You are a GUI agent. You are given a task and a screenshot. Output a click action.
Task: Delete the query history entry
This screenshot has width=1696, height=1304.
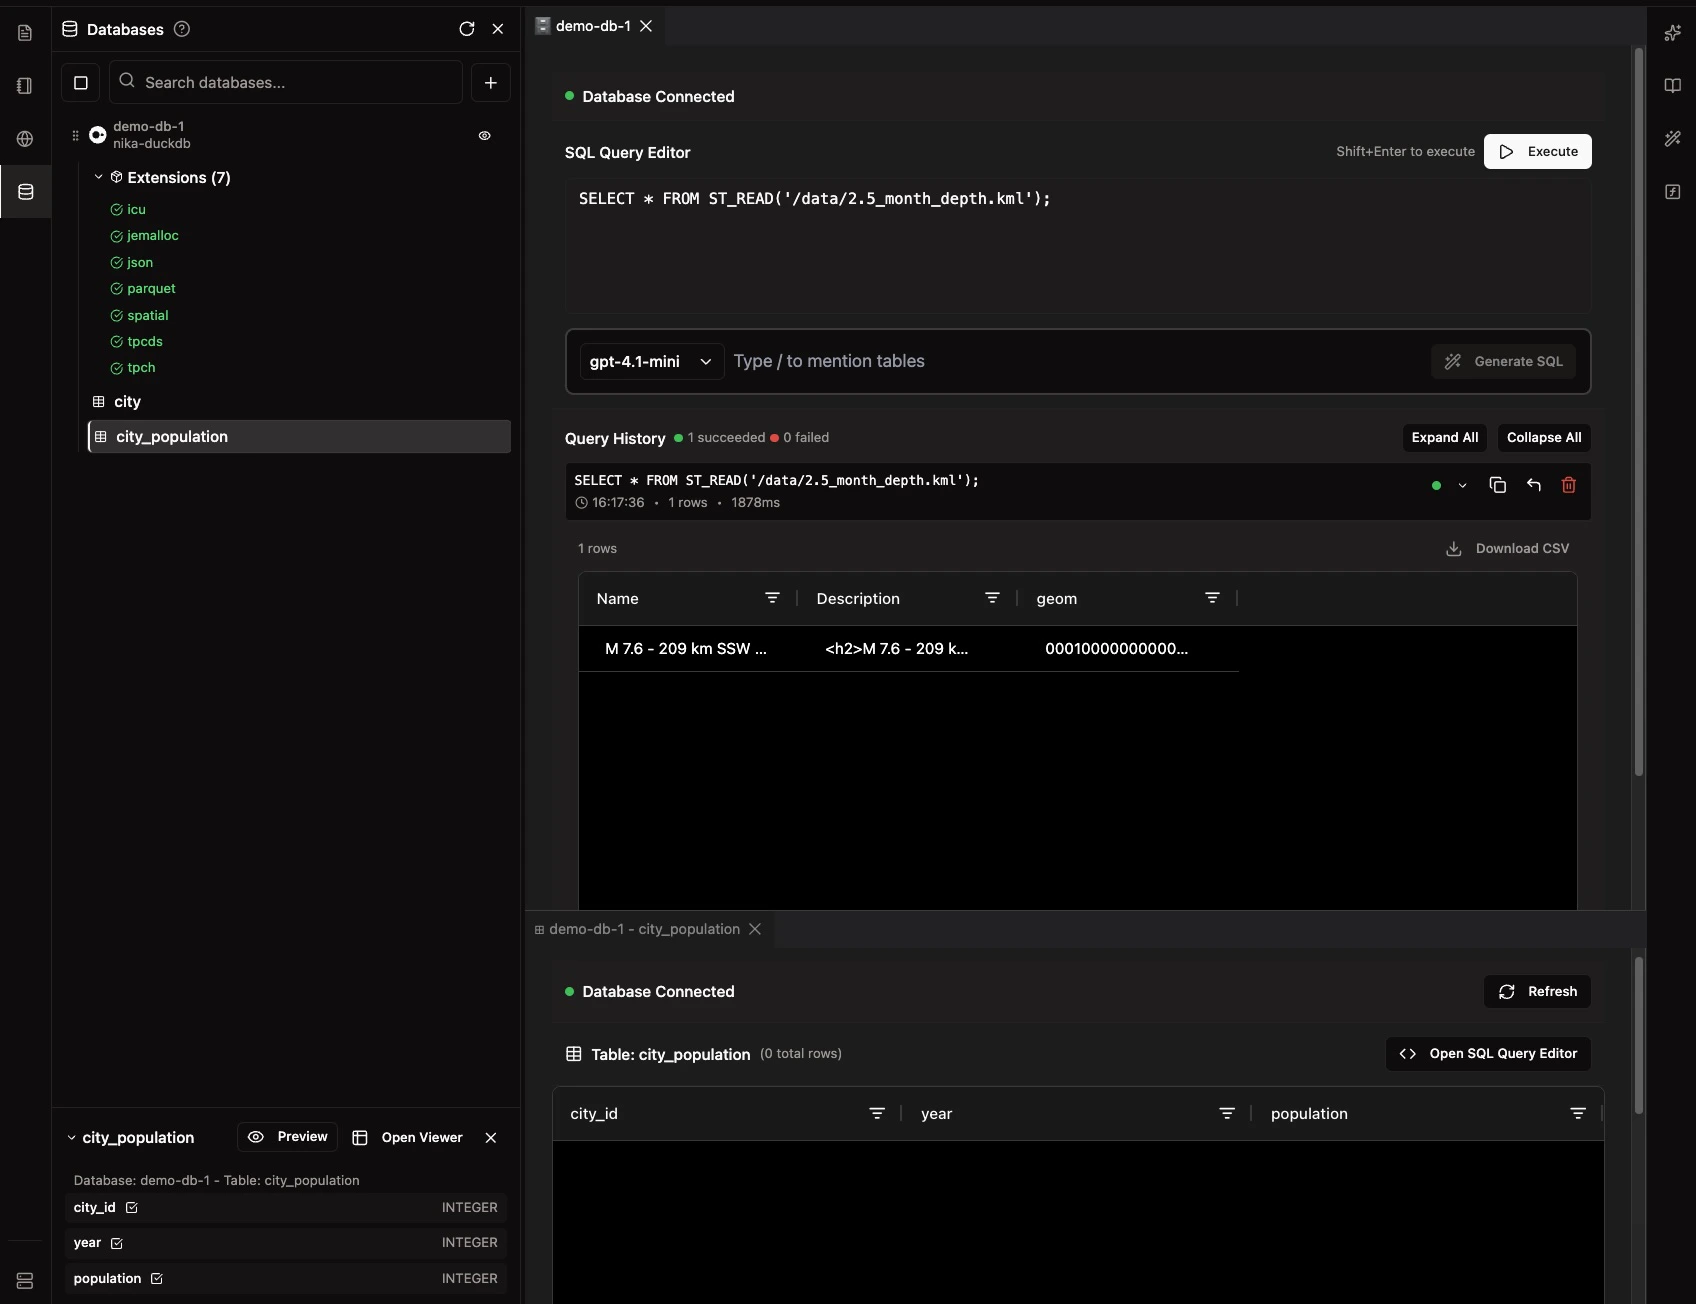(1568, 485)
